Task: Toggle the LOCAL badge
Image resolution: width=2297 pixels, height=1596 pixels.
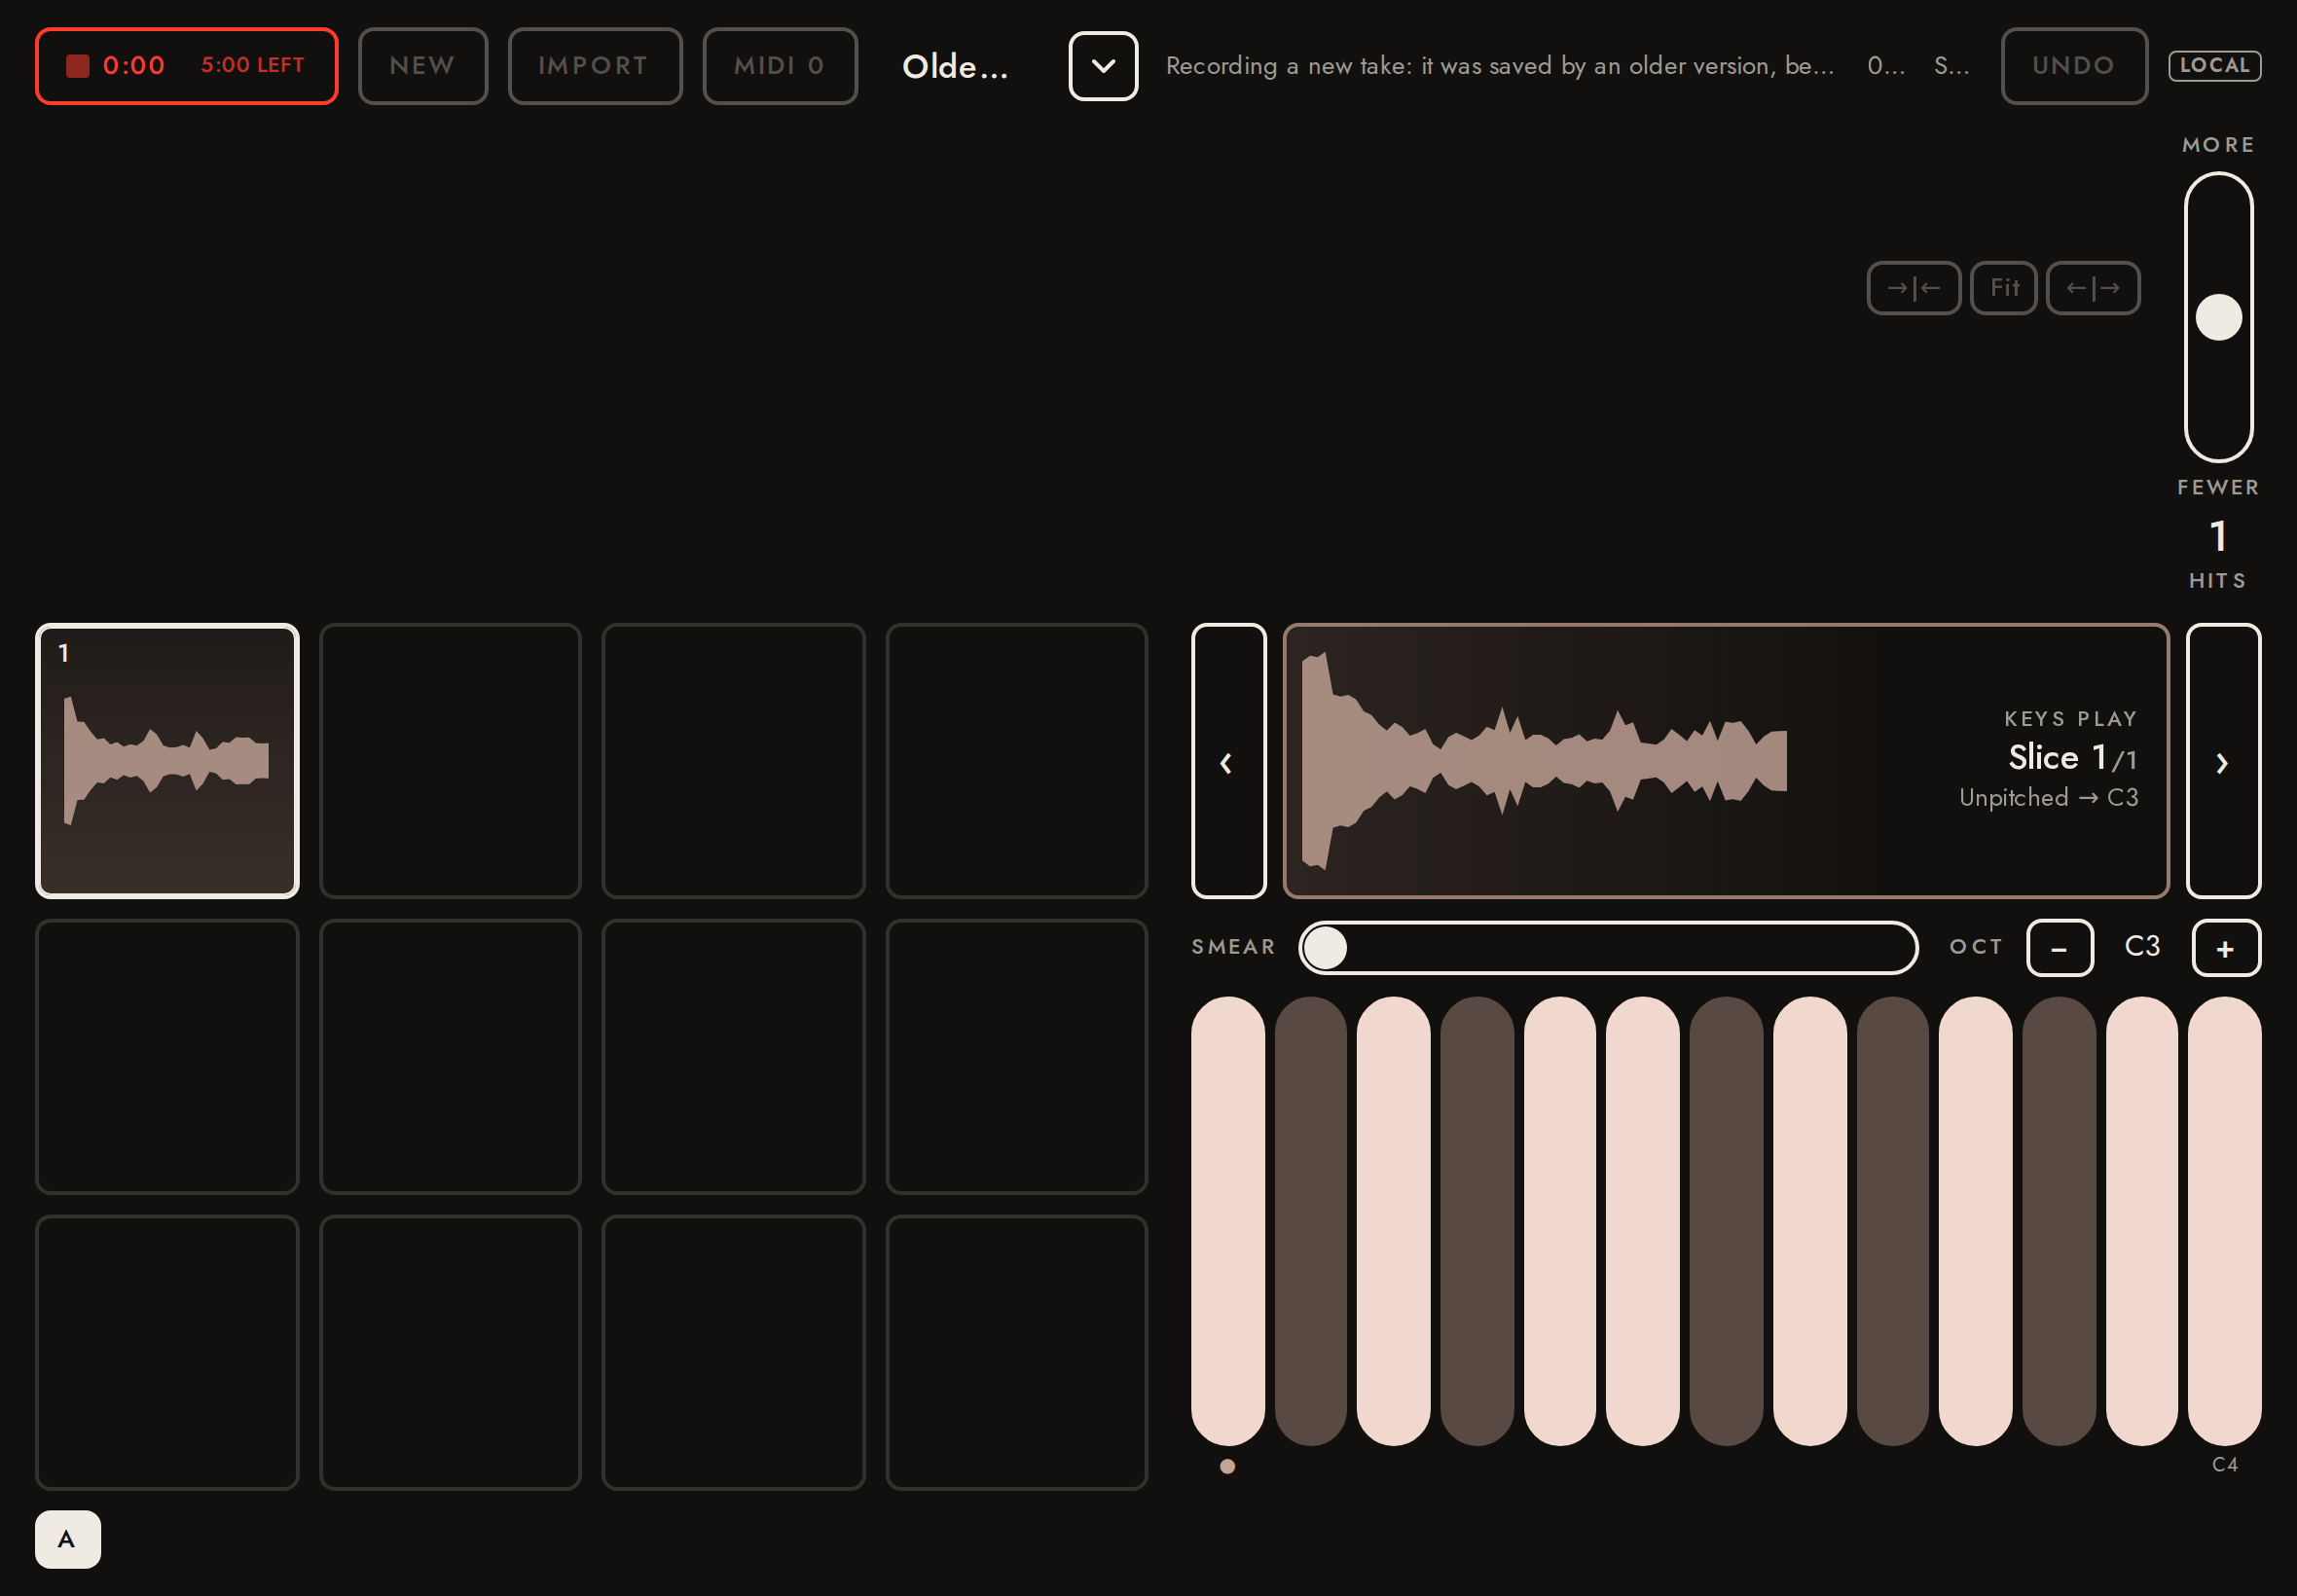Action: (2214, 66)
